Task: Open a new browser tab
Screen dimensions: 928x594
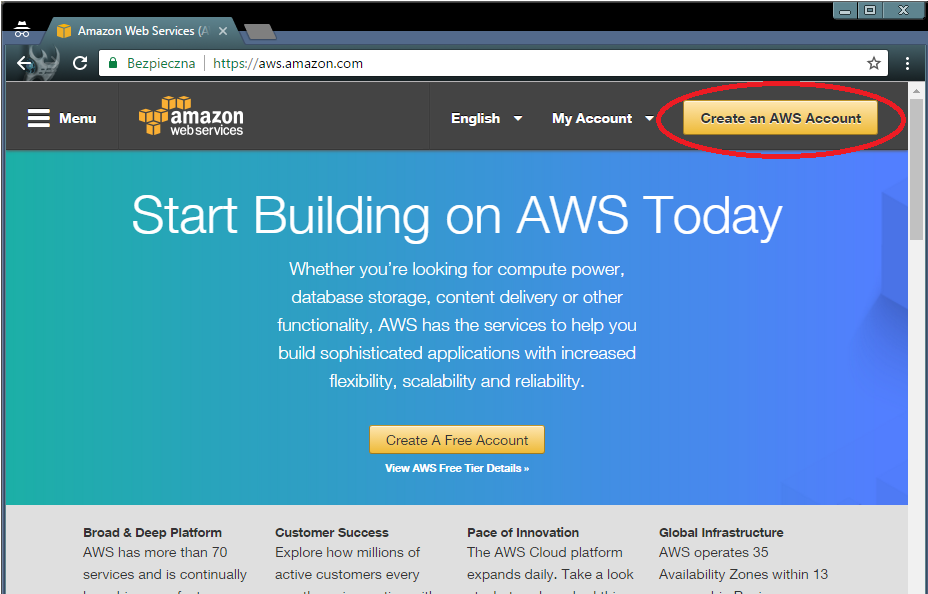Action: click(x=260, y=32)
